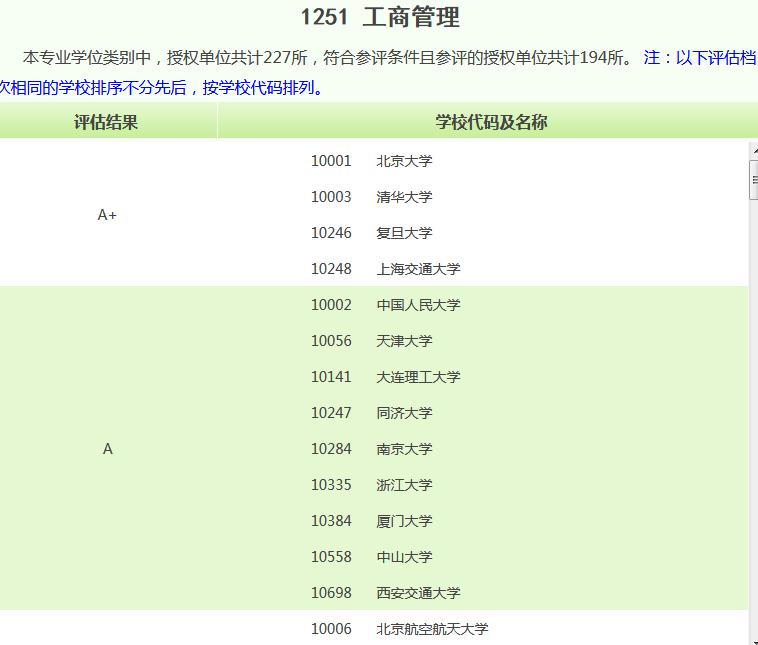Select the A+ rating cell
Image resolution: width=758 pixels, height=645 pixels.
(107, 215)
